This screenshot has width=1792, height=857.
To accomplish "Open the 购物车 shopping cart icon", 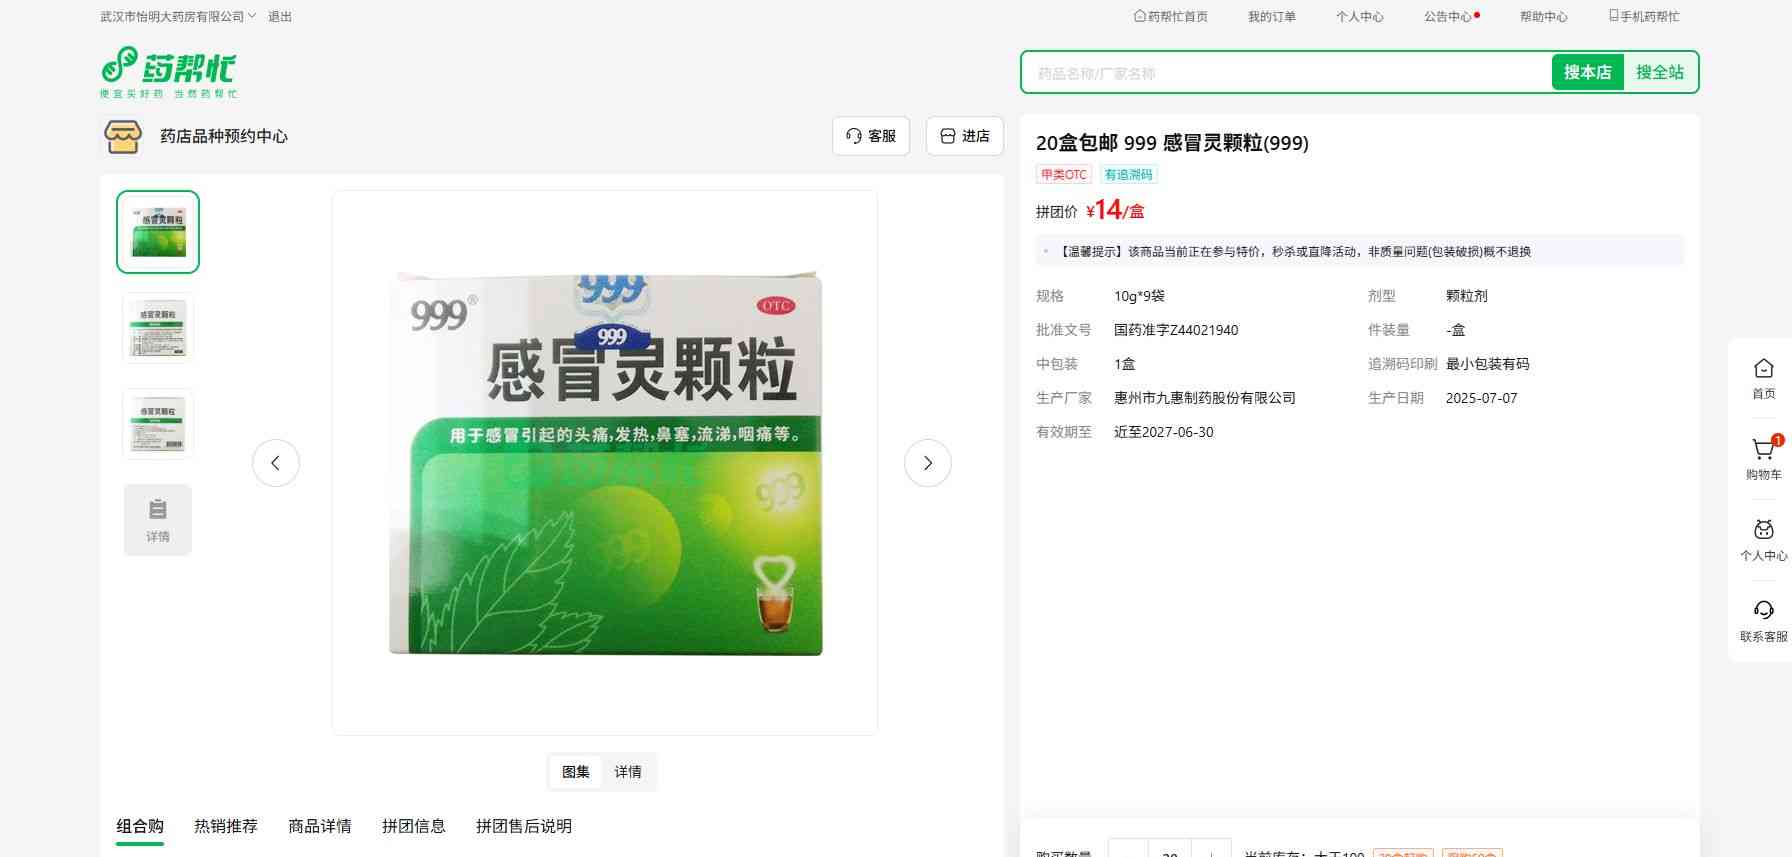I will pos(1763,450).
